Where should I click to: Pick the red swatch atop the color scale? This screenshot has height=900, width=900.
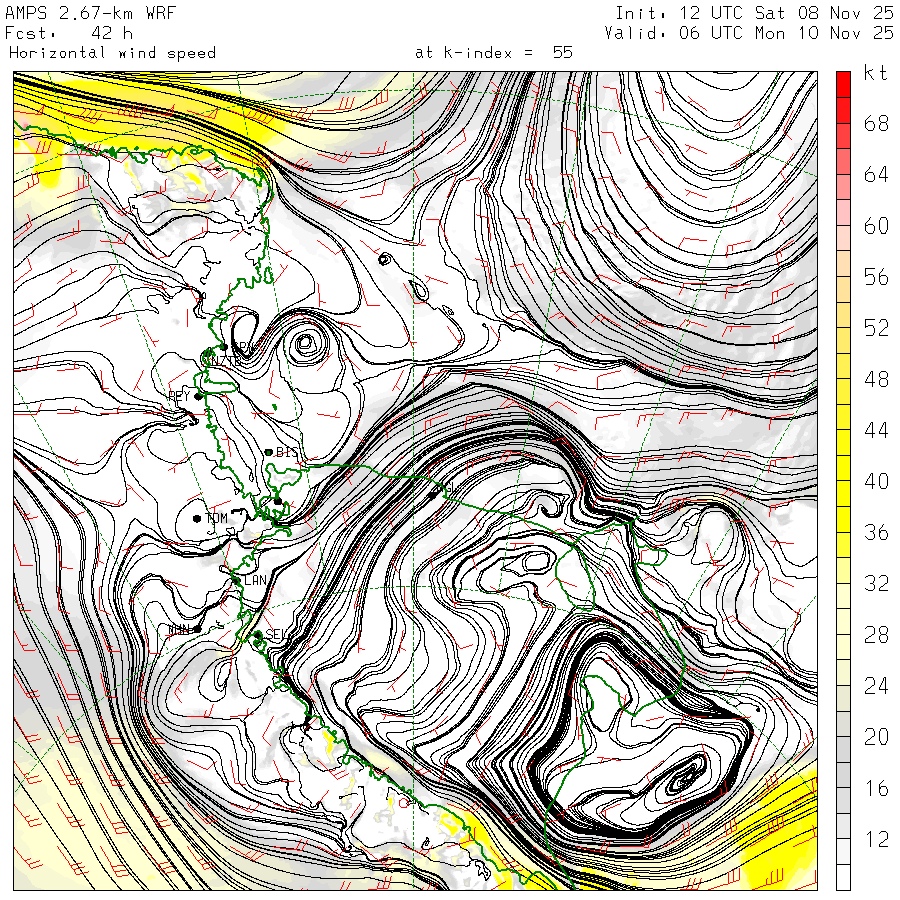[843, 84]
